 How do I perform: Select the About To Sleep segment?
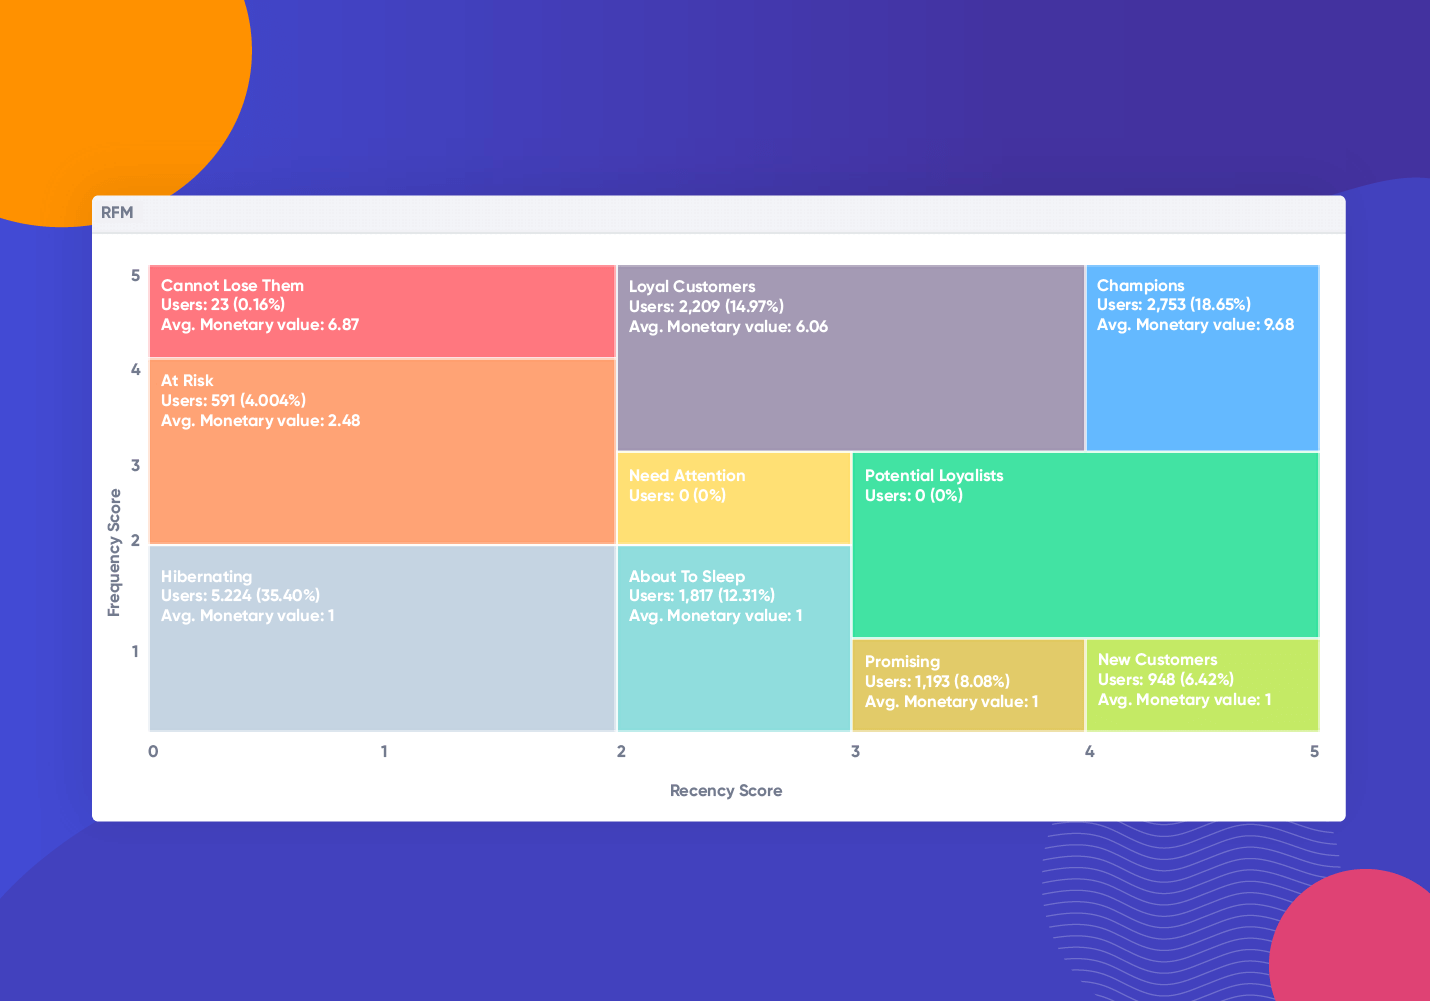[734, 638]
